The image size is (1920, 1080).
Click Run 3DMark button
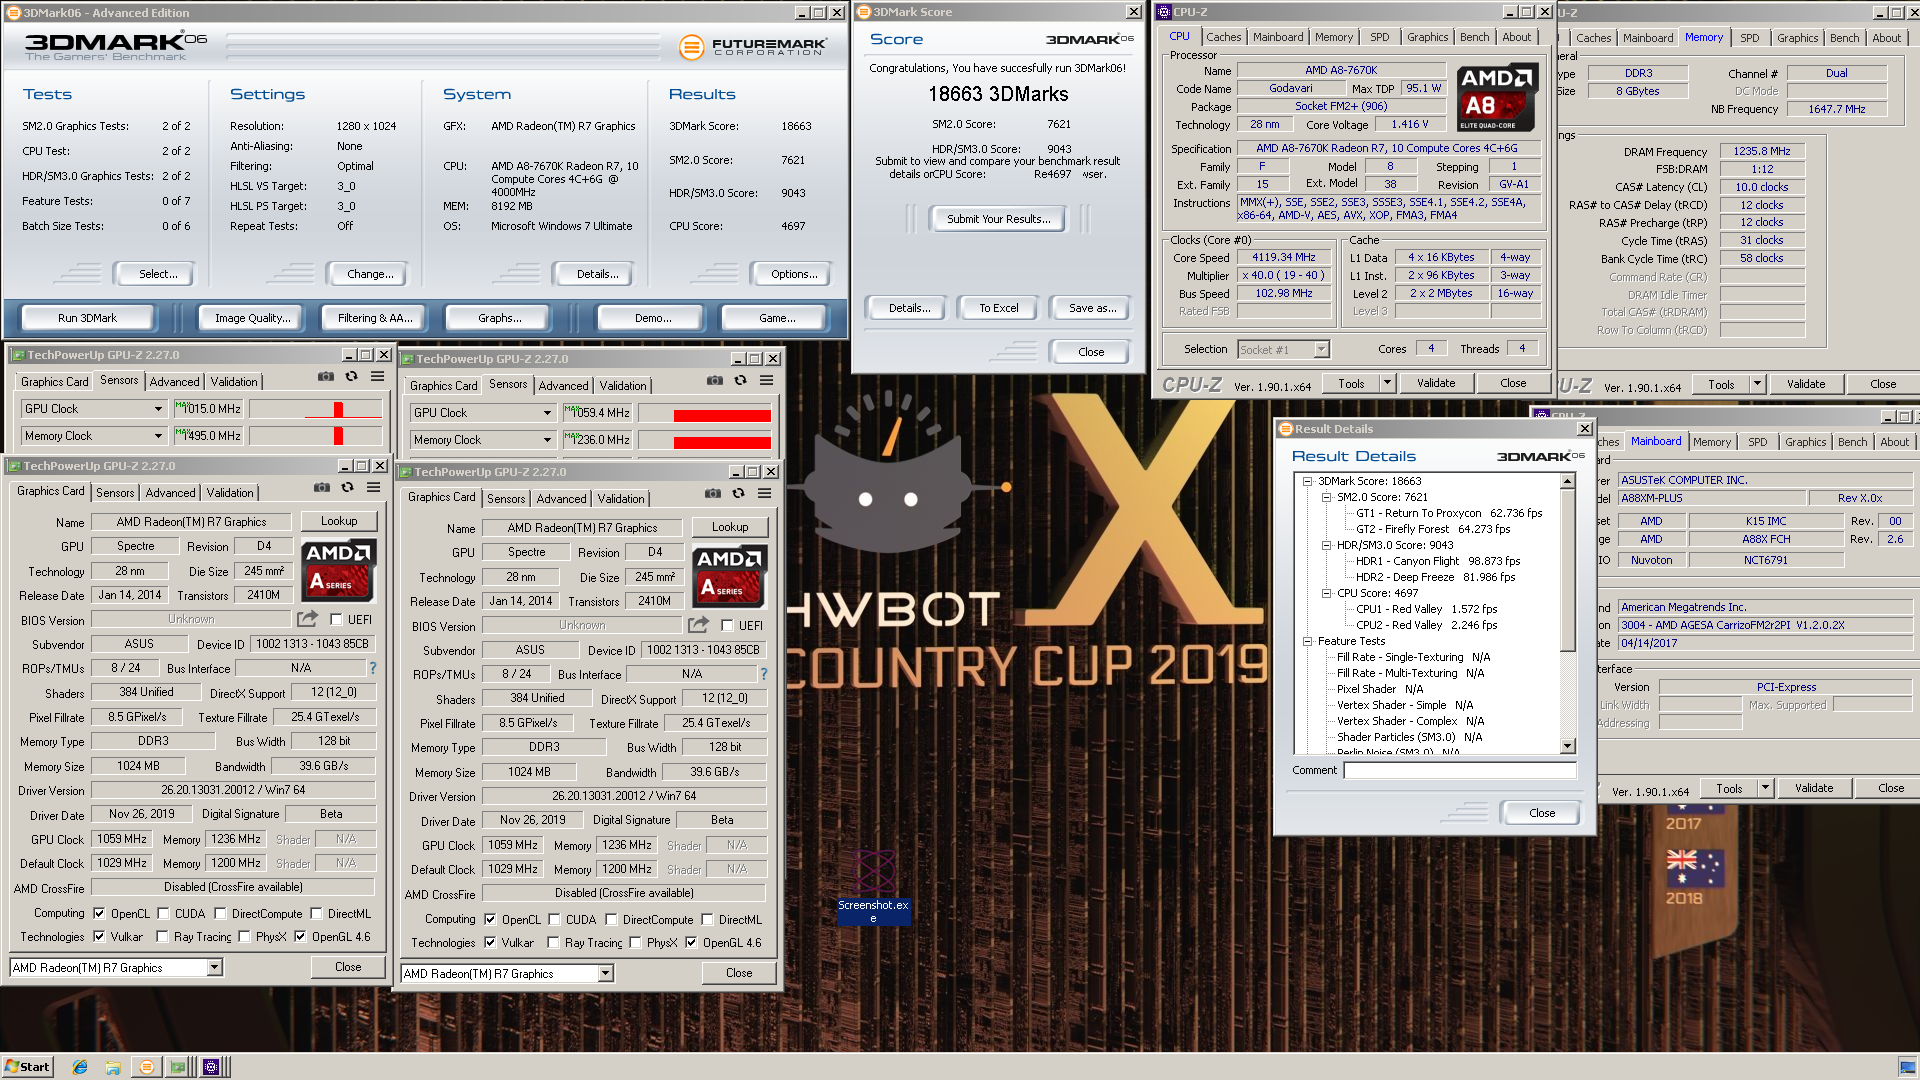87,318
